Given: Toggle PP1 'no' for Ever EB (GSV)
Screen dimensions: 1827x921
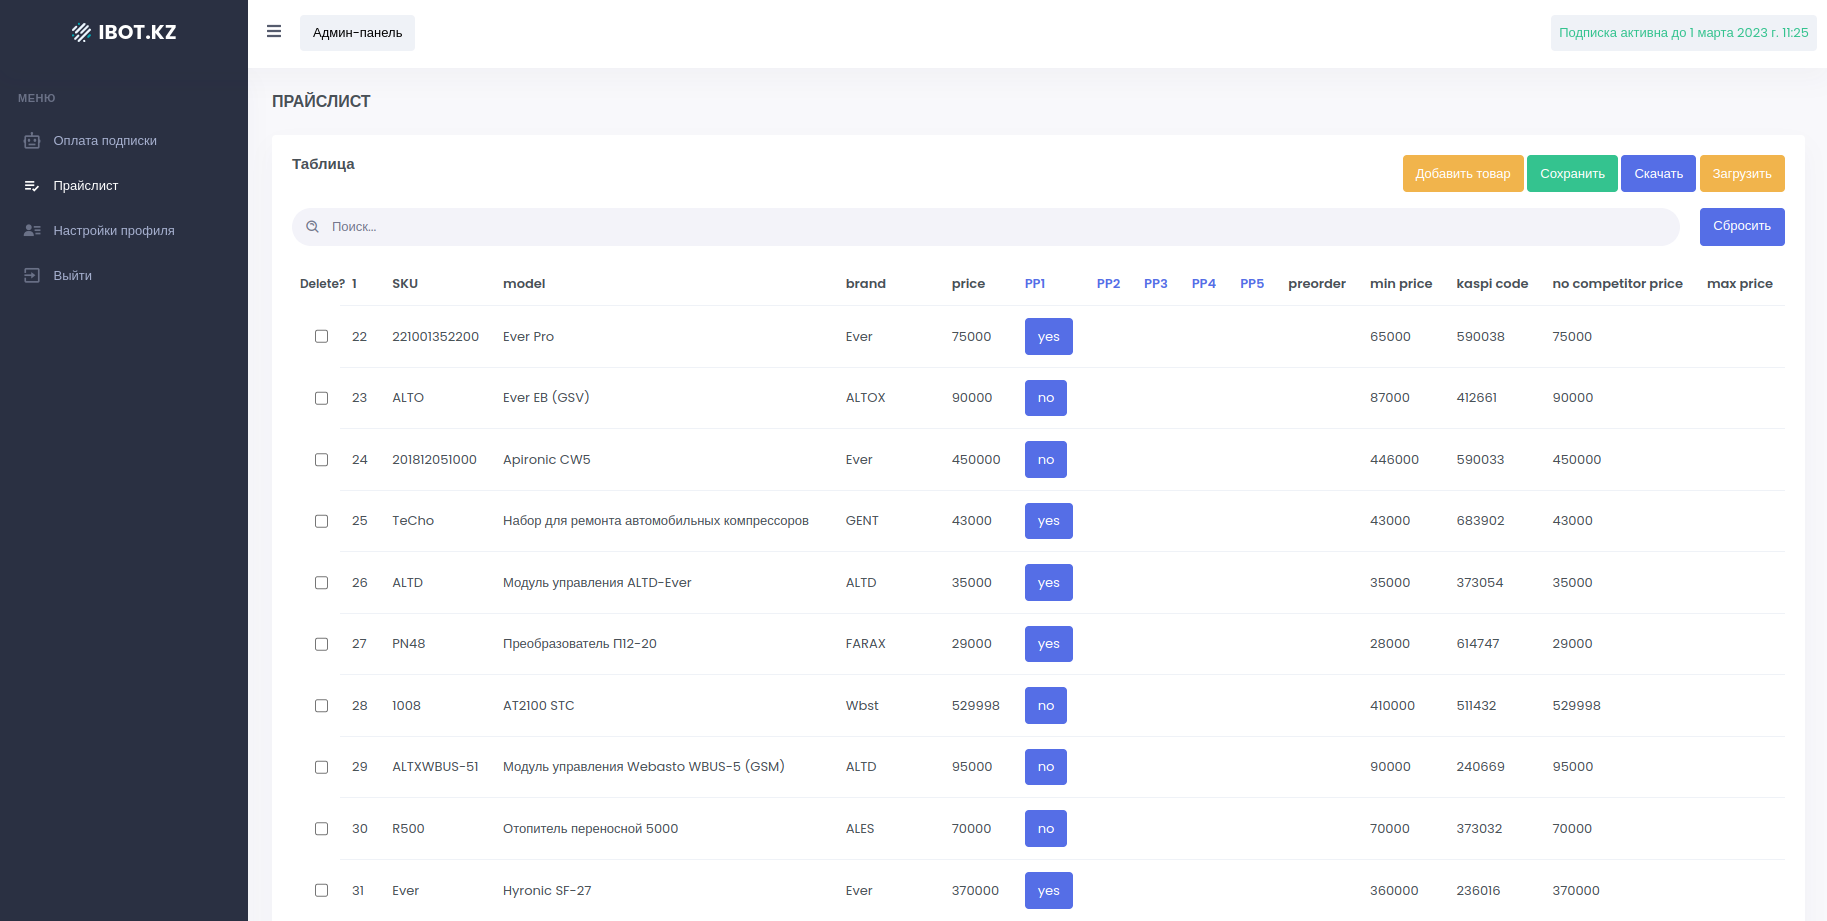Looking at the screenshot, I should pyautogui.click(x=1045, y=398).
